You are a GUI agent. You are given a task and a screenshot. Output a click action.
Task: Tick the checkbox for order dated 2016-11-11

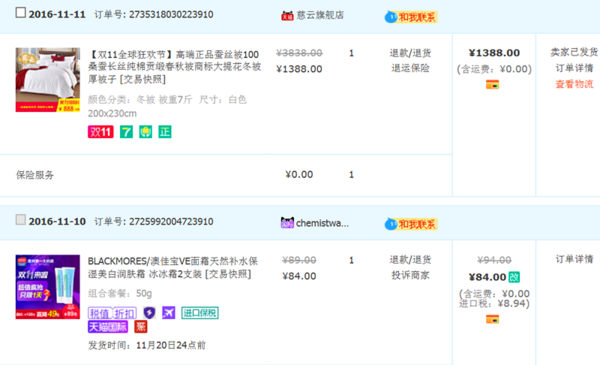coord(21,13)
